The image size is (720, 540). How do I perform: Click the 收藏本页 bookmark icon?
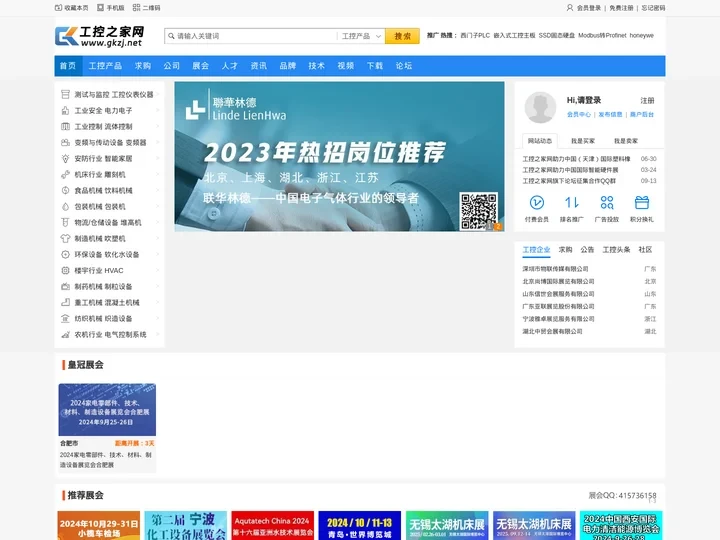tap(58, 8)
